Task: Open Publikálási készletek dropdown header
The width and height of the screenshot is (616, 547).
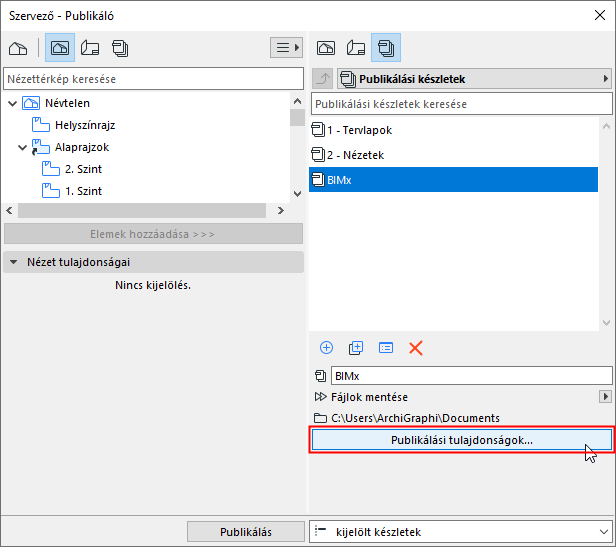Action: click(x=475, y=79)
